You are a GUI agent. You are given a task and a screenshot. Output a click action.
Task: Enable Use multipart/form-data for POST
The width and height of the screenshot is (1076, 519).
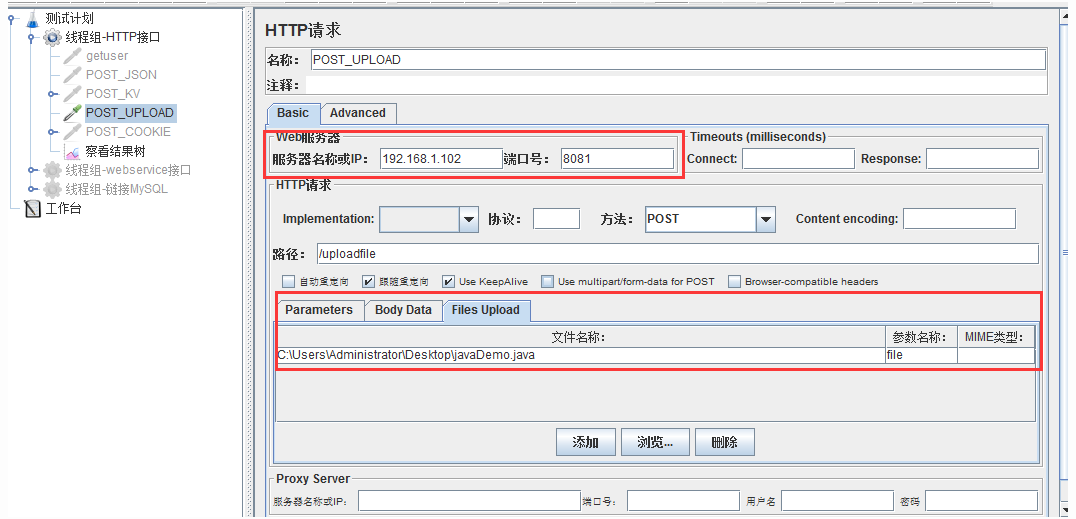coord(547,281)
